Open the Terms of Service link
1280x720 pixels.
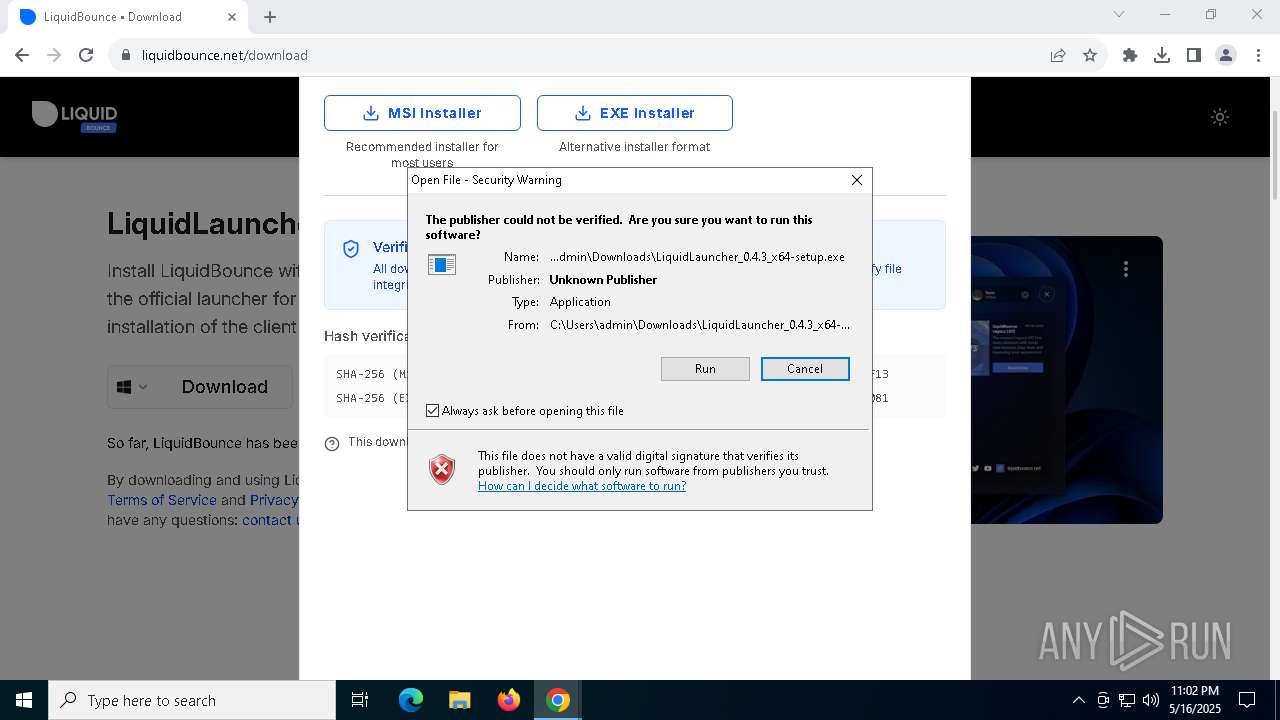point(162,500)
